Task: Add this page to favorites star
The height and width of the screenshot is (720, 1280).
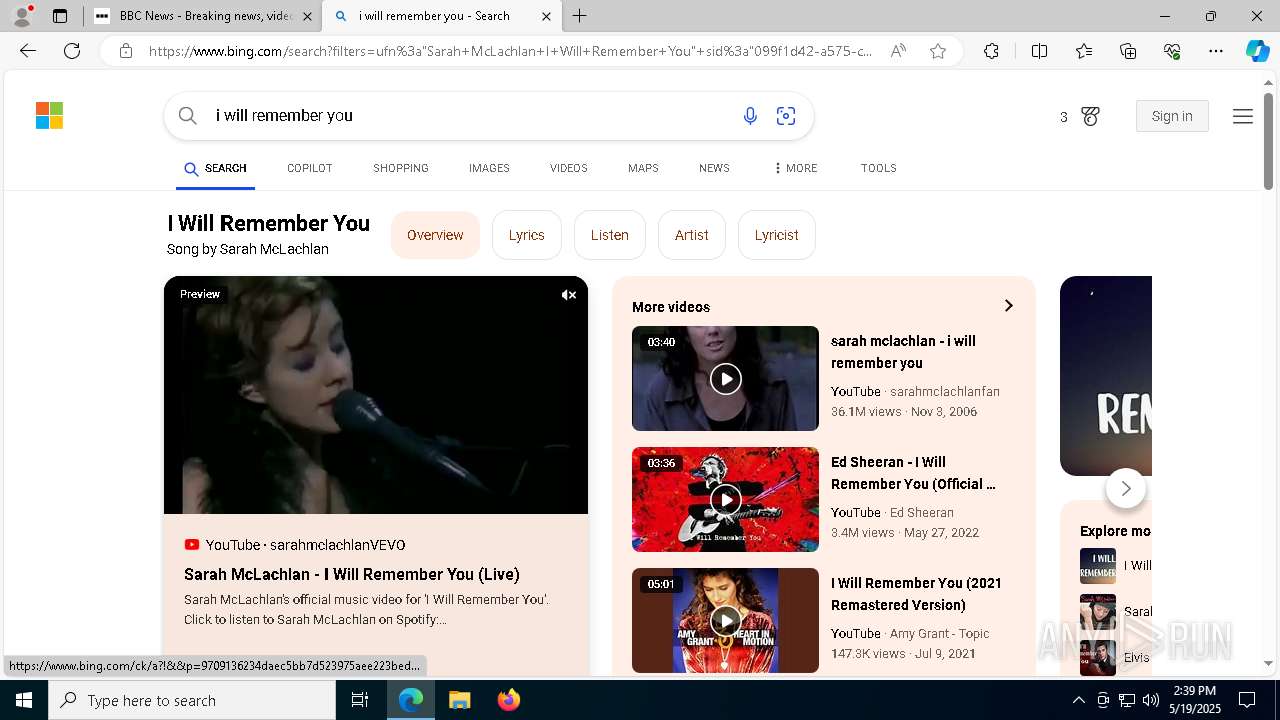Action: click(938, 51)
